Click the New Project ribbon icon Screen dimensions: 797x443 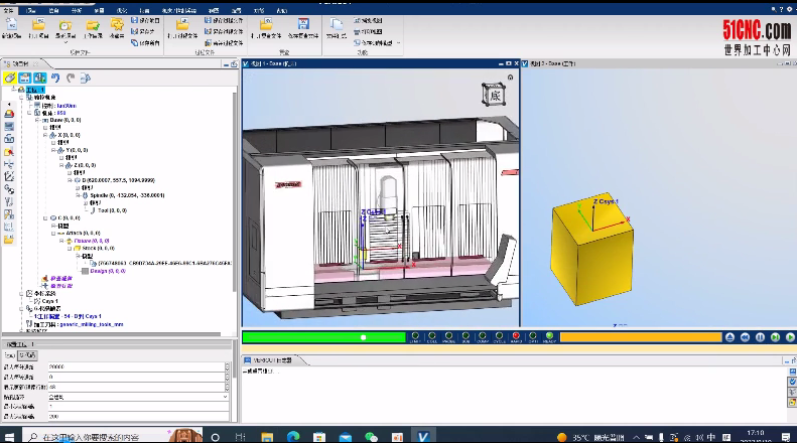pyautogui.click(x=11, y=25)
